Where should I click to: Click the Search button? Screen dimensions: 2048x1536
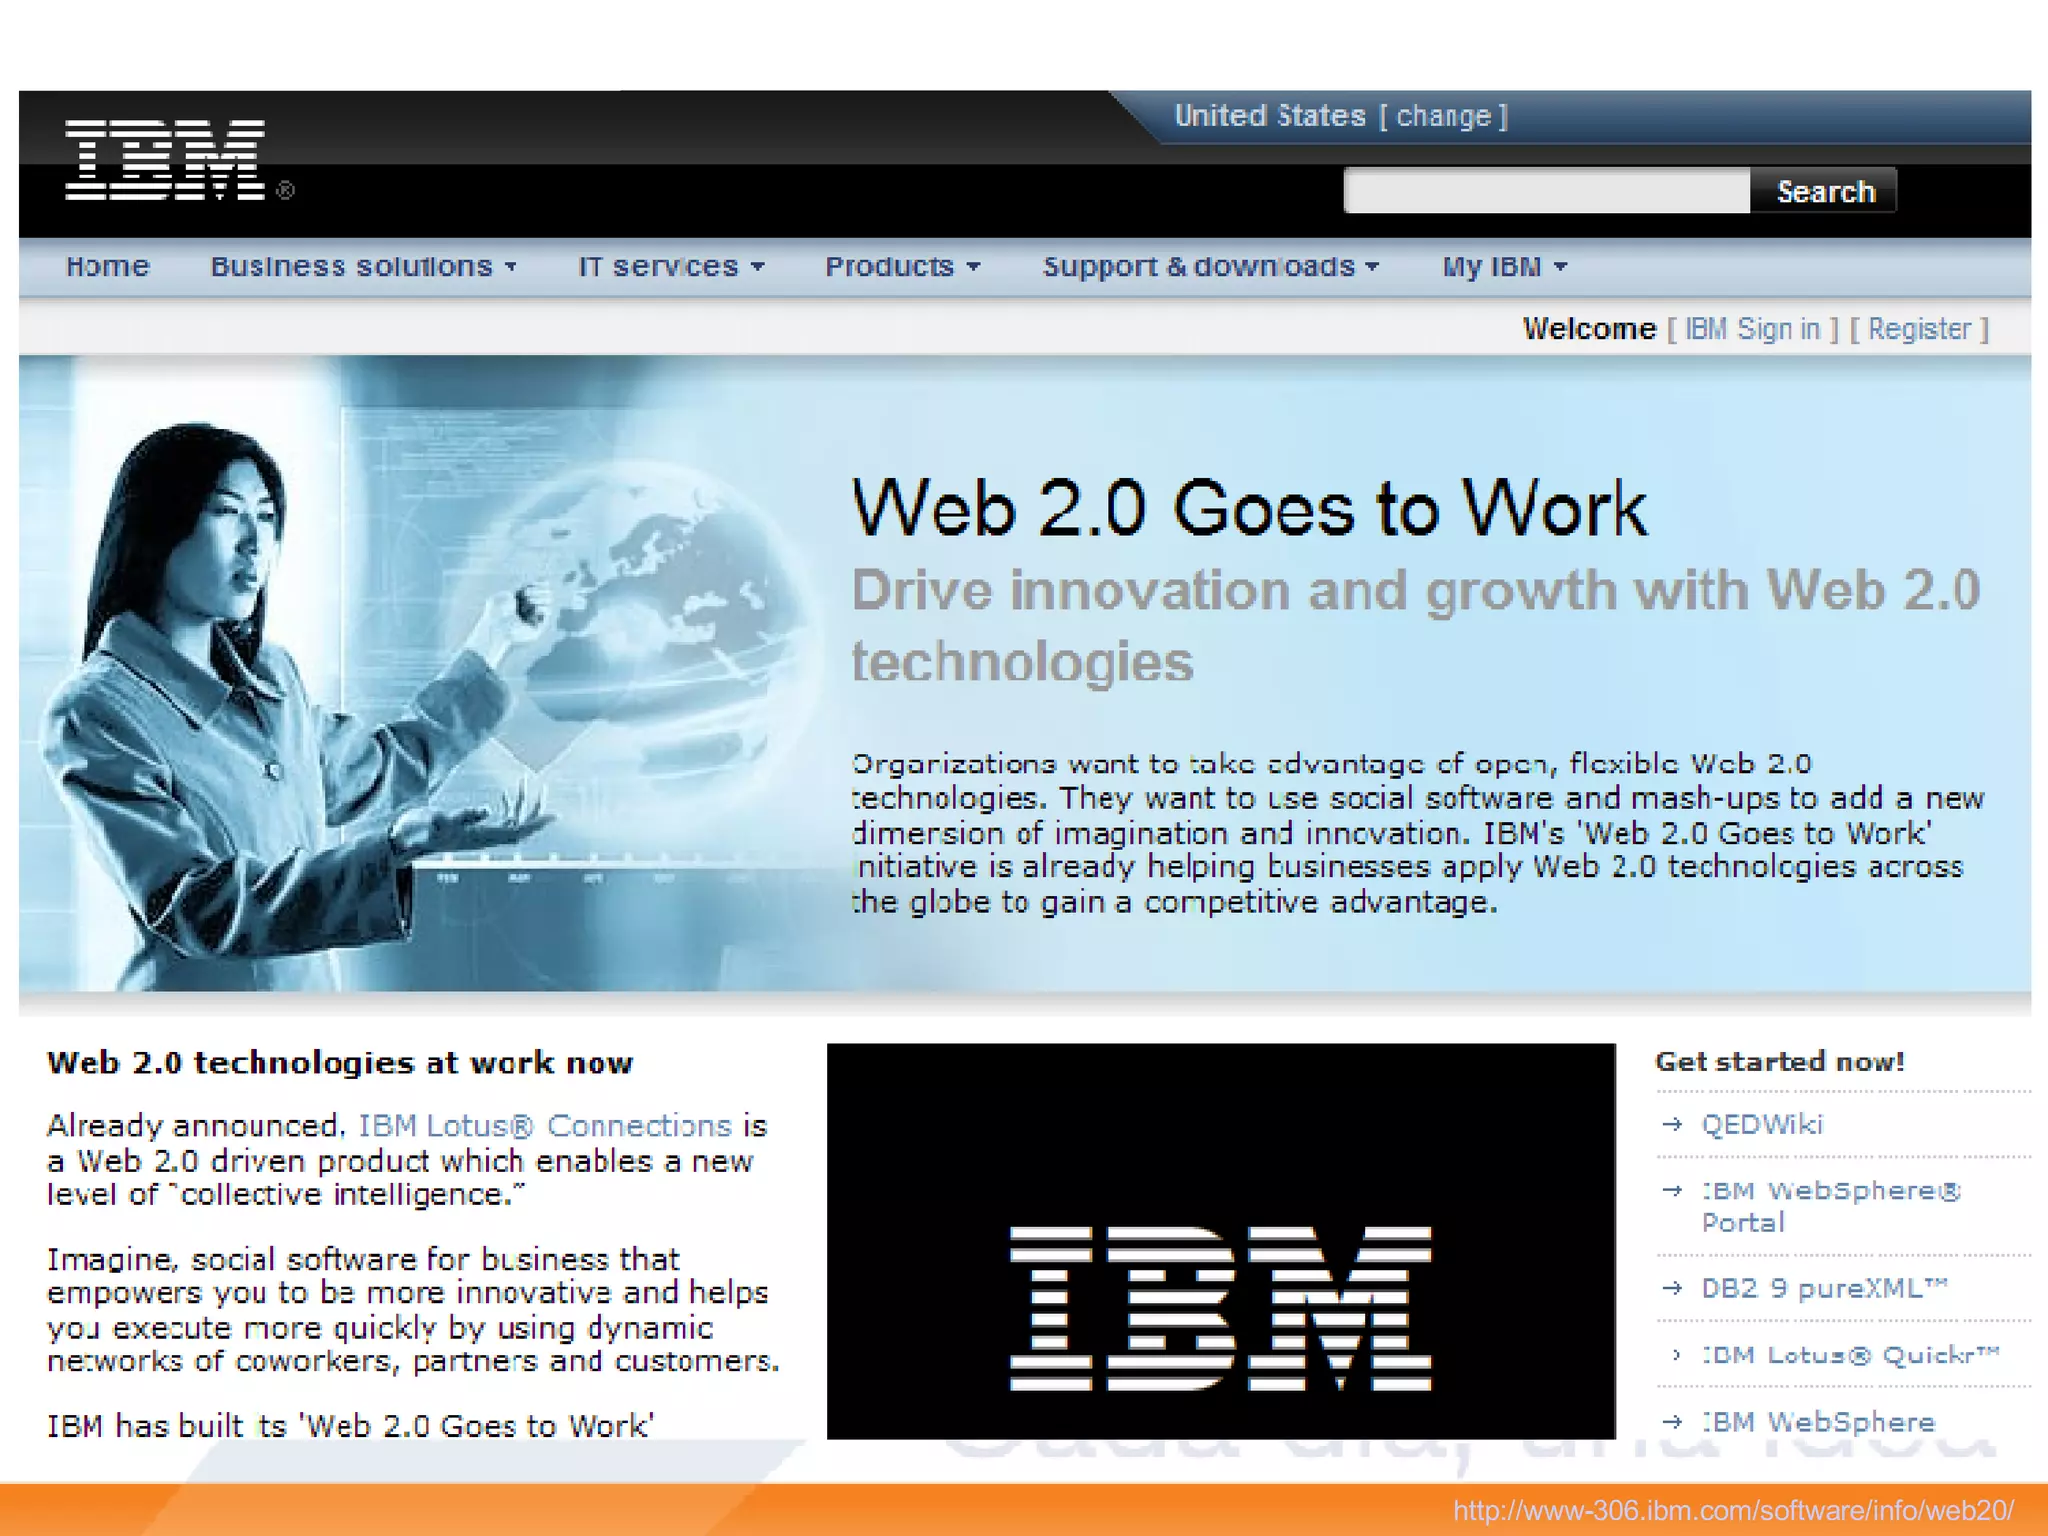click(1825, 191)
